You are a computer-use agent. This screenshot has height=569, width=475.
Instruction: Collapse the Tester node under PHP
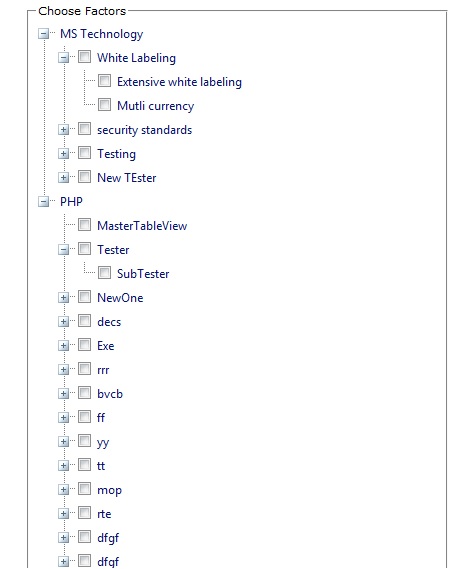(x=64, y=250)
